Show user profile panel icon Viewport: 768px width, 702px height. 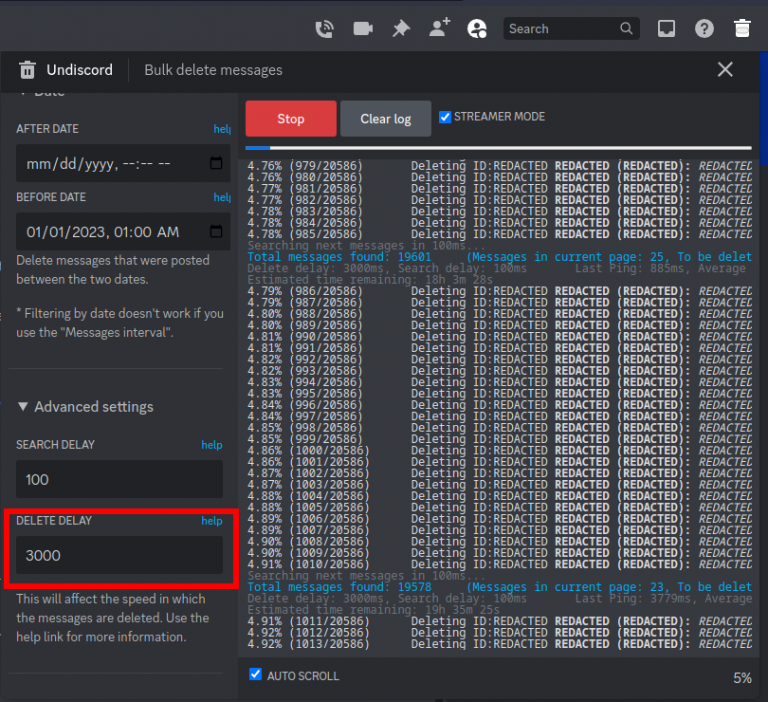(x=477, y=28)
